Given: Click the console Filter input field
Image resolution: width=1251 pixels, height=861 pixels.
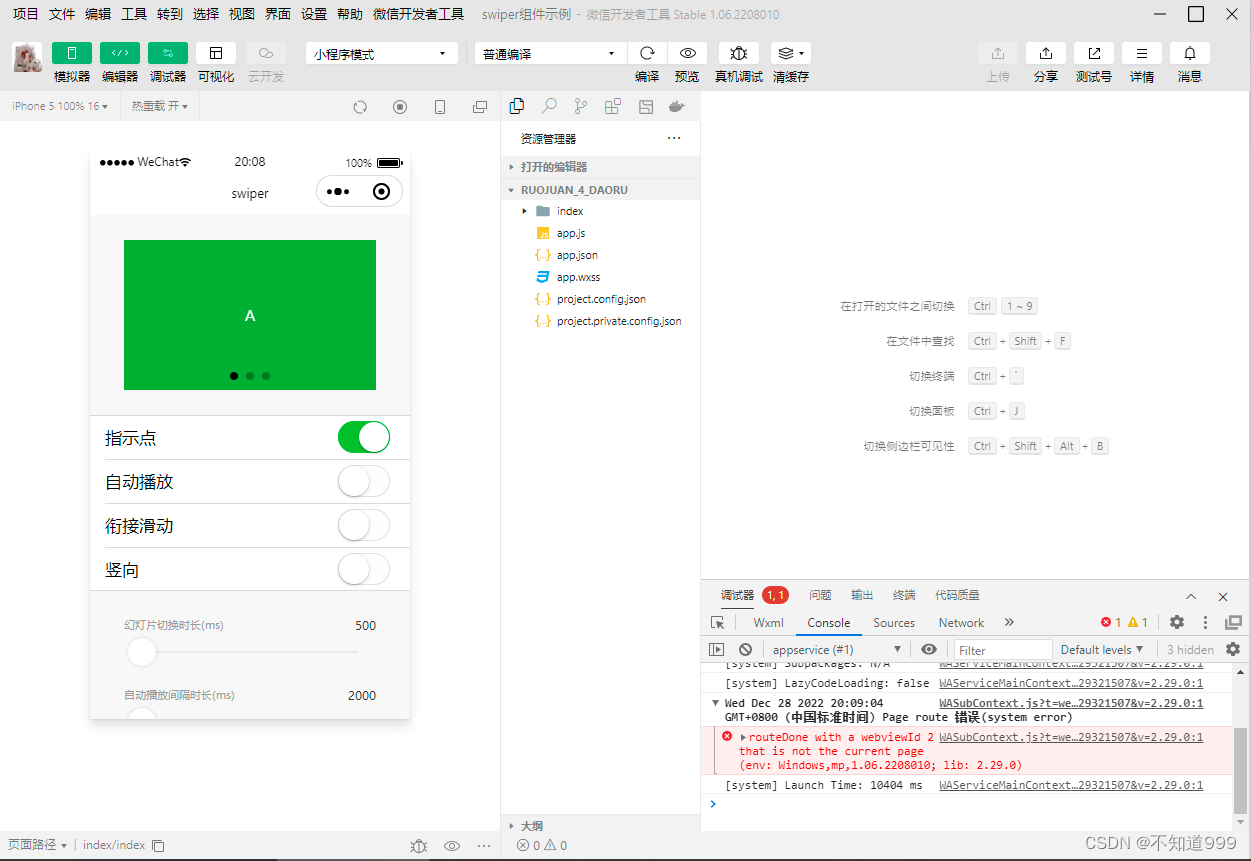Looking at the screenshot, I should [x=1003, y=649].
